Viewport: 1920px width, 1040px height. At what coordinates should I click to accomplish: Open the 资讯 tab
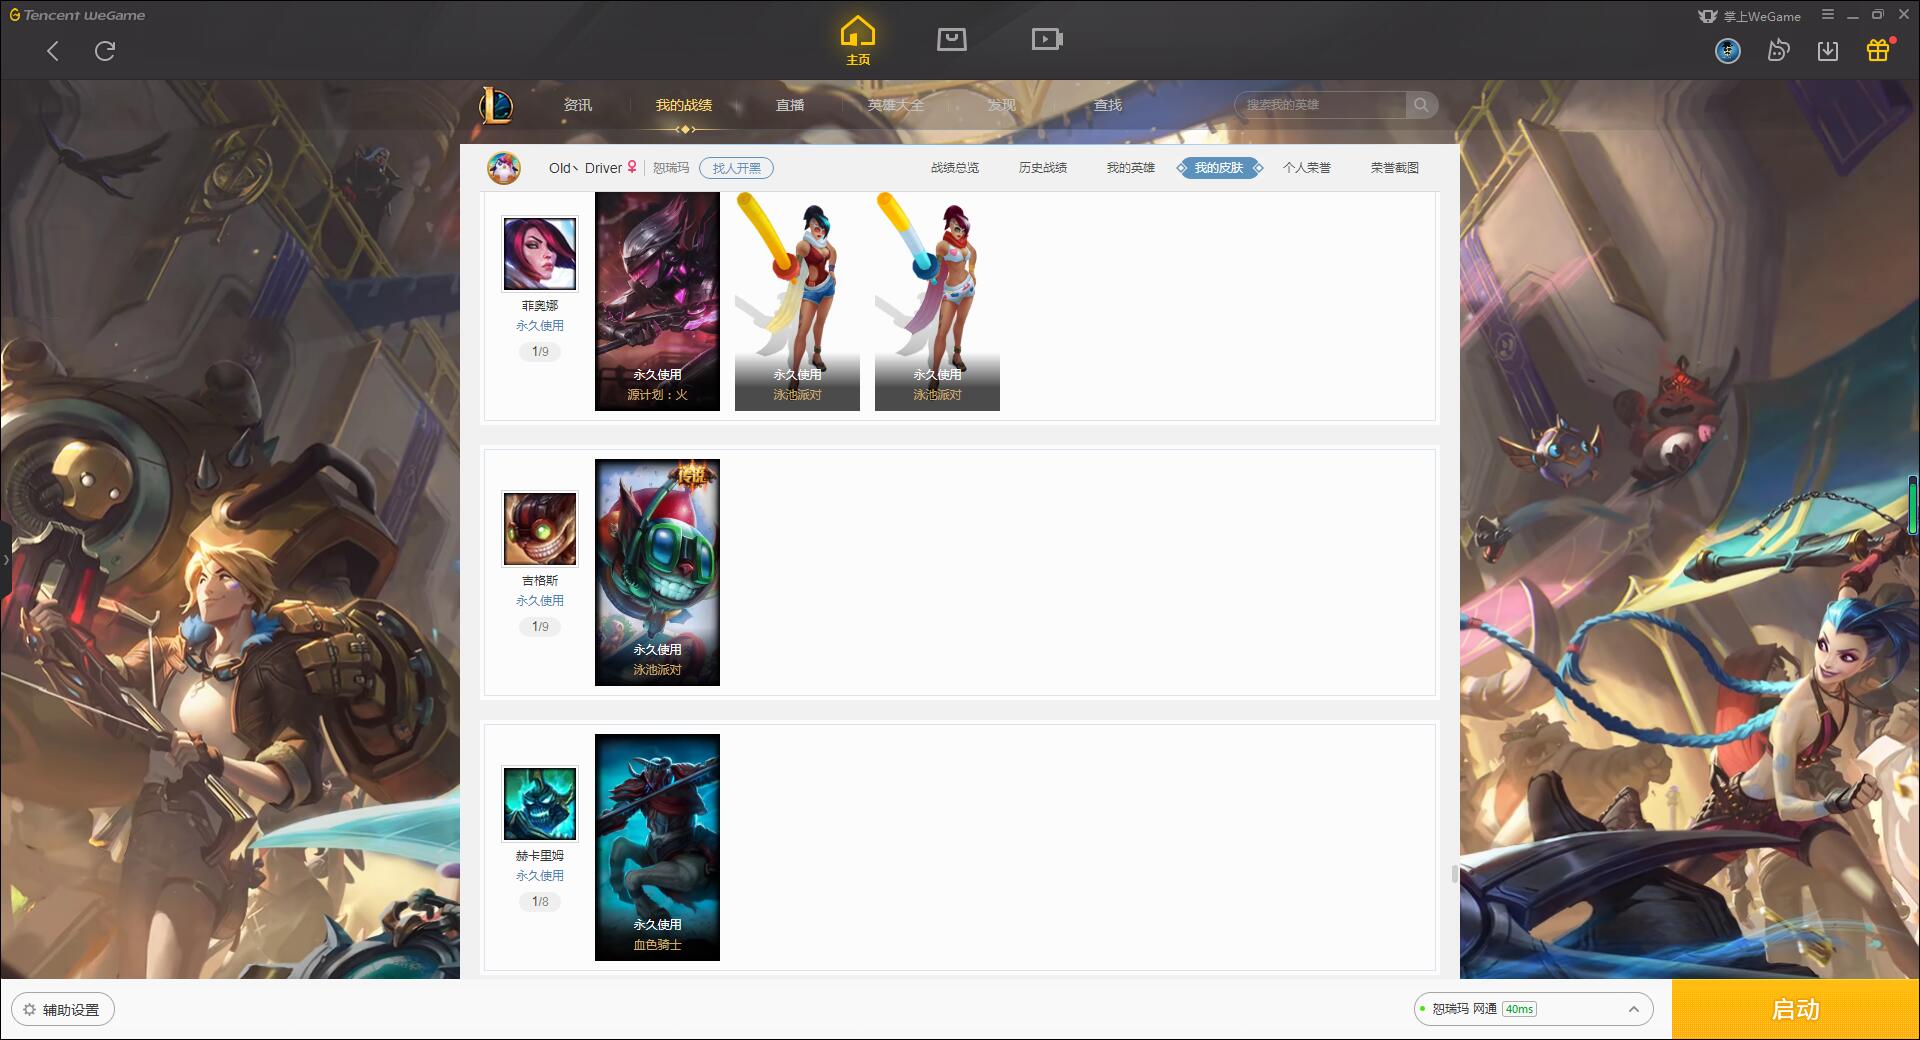[x=577, y=105]
